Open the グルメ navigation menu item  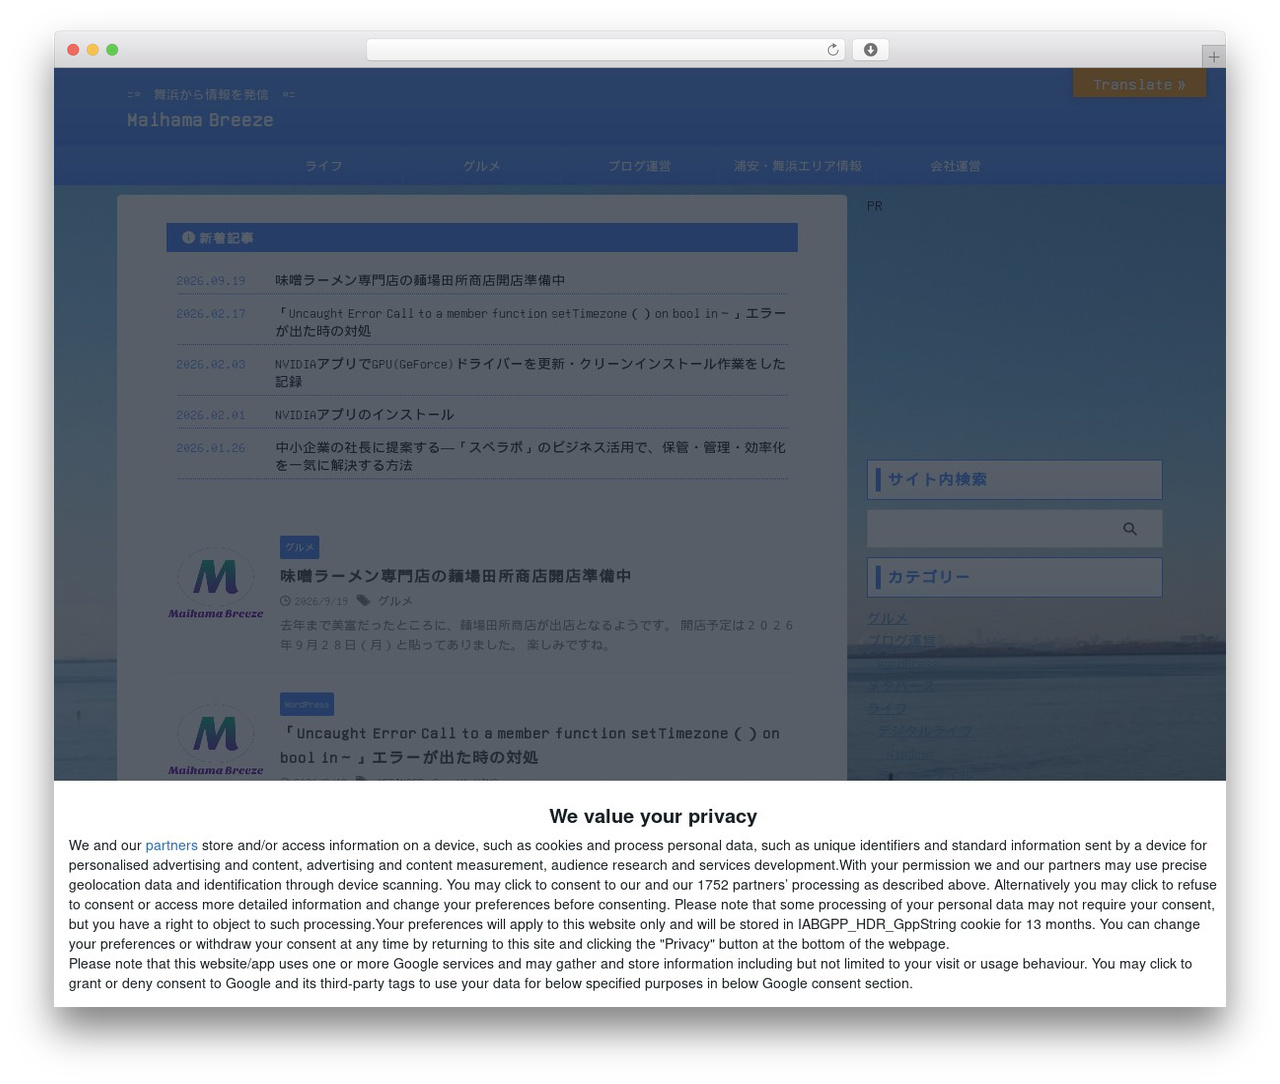481,166
